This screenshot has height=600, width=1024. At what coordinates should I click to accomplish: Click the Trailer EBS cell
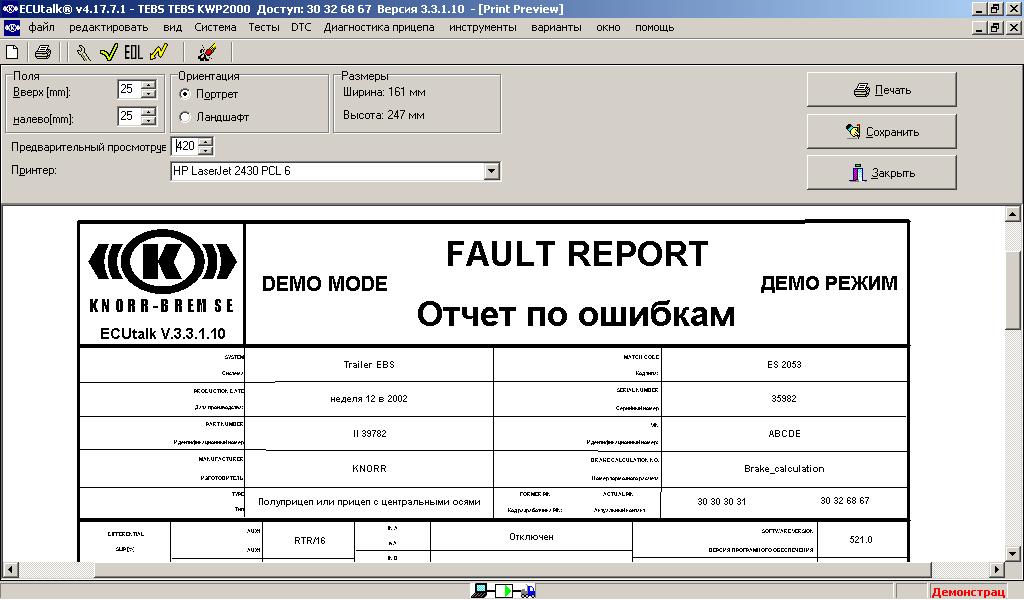pyautogui.click(x=369, y=365)
